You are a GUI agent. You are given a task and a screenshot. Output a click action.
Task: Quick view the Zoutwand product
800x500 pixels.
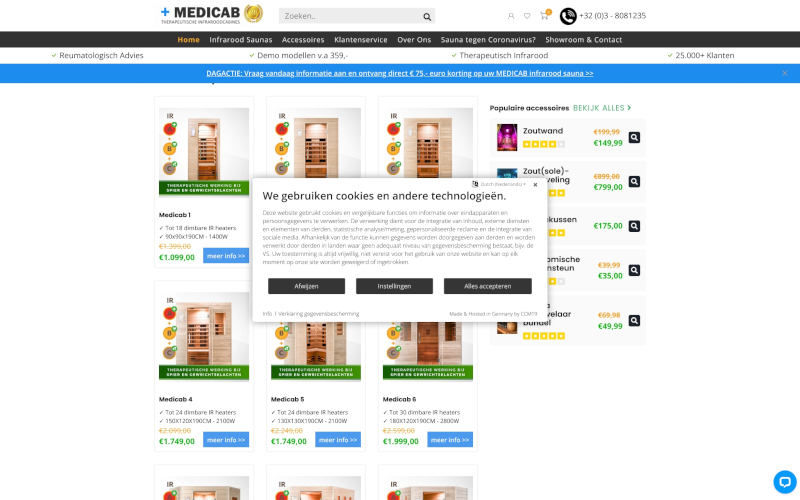(634, 137)
